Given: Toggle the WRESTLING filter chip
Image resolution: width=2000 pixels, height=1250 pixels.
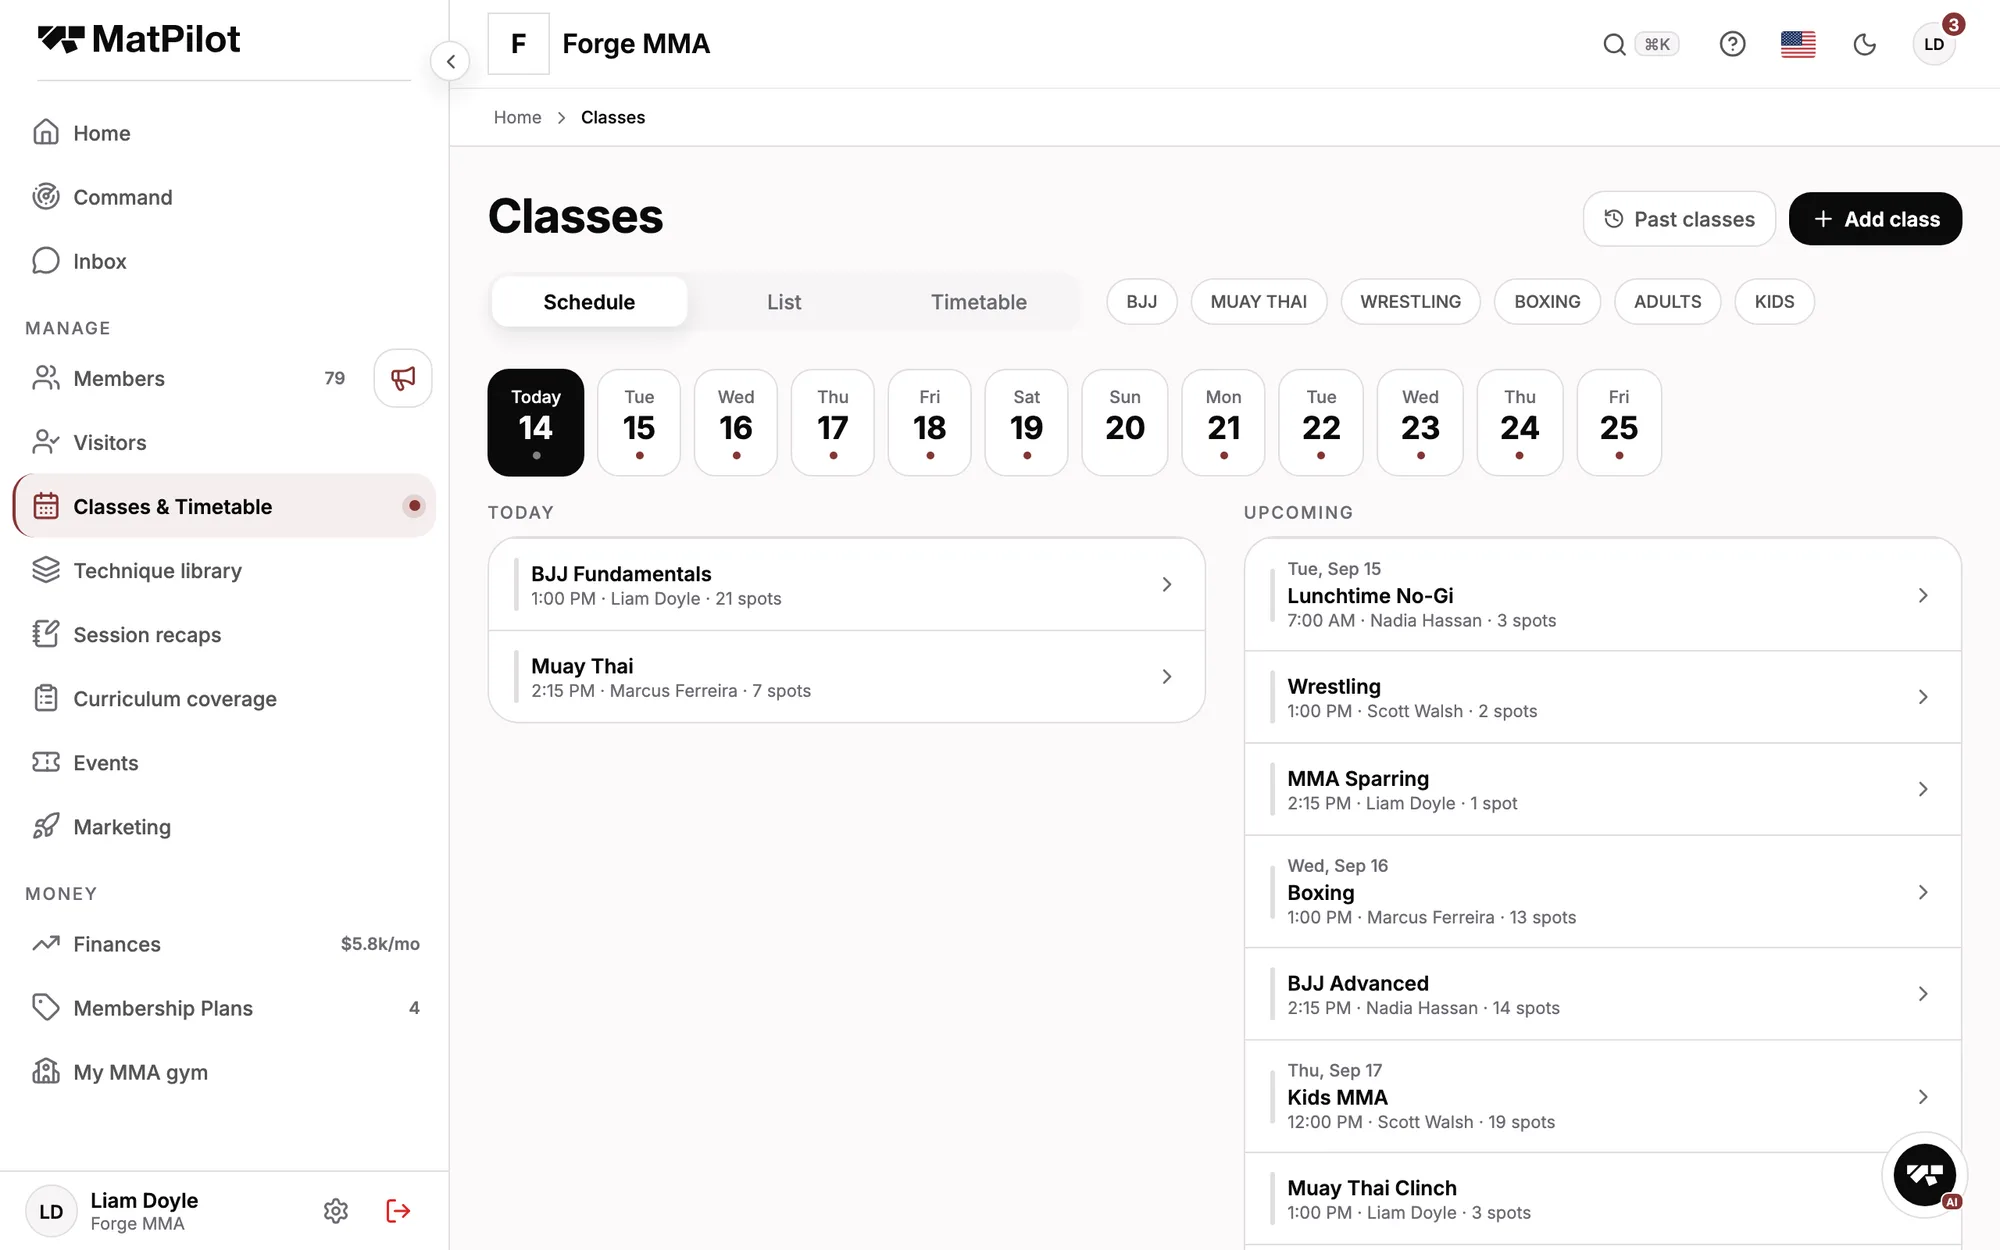Looking at the screenshot, I should click(1410, 302).
